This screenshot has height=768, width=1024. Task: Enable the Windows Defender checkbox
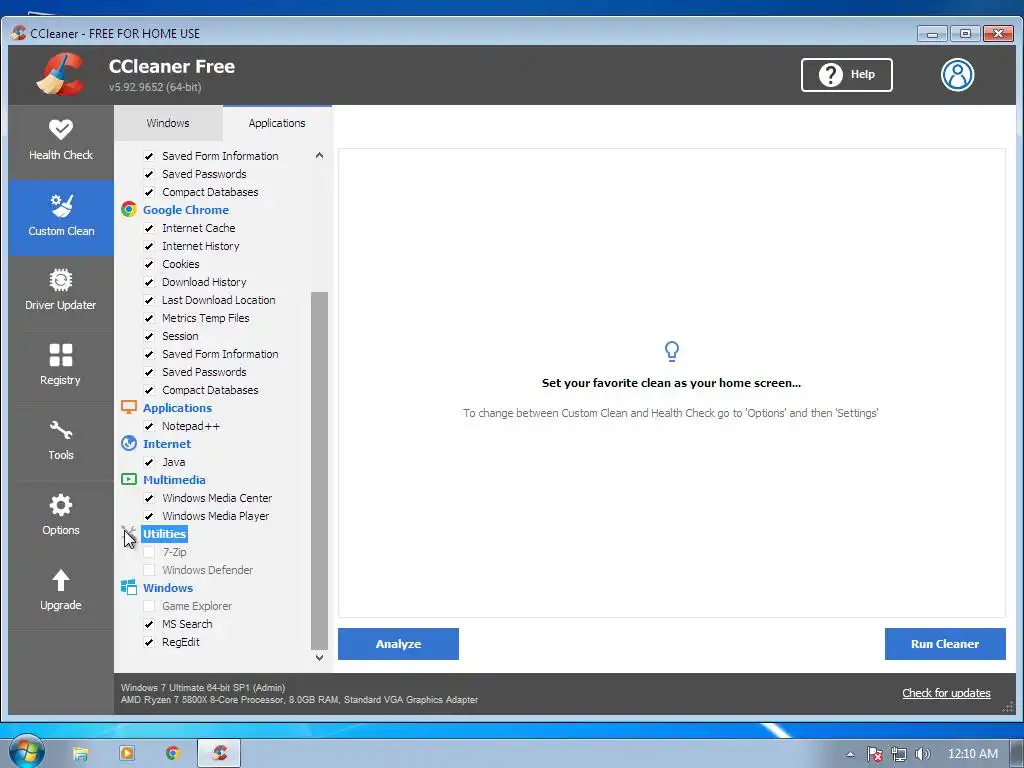pyautogui.click(x=149, y=570)
